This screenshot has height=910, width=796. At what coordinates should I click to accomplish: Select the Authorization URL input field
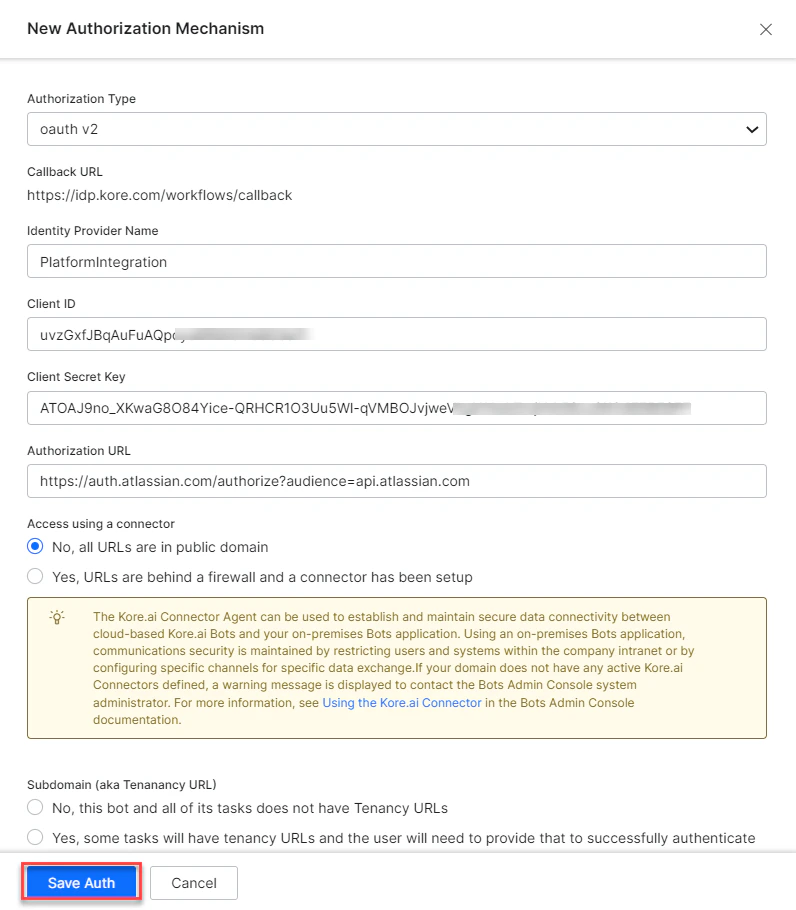[397, 481]
